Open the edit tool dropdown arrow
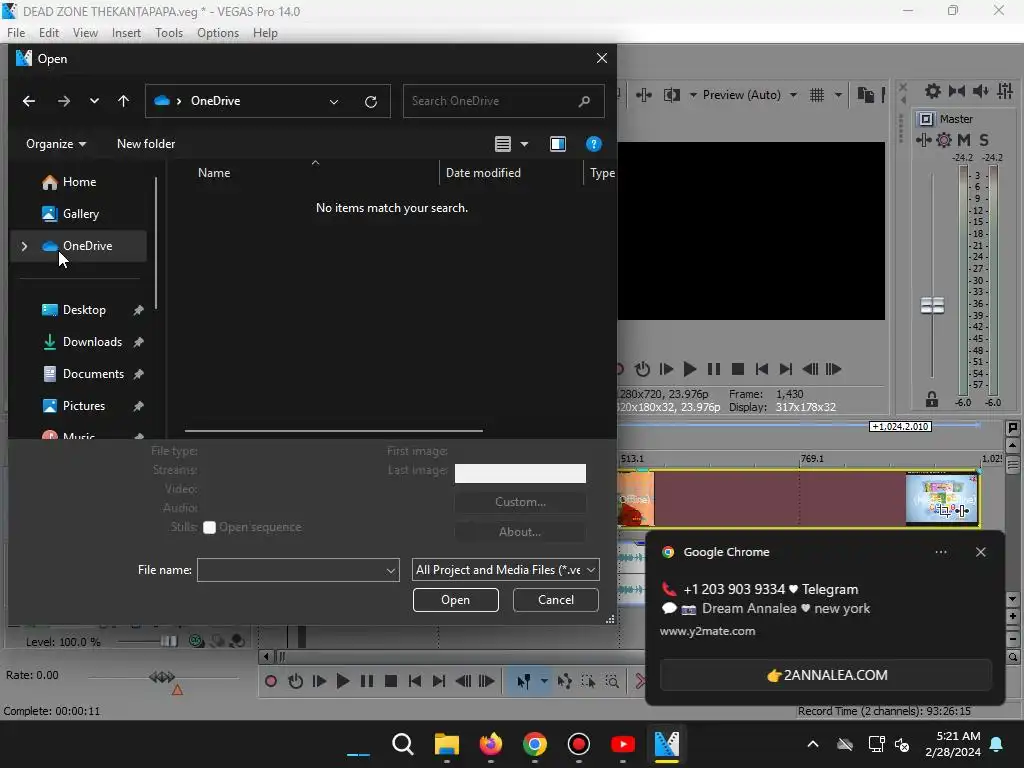 (x=544, y=682)
